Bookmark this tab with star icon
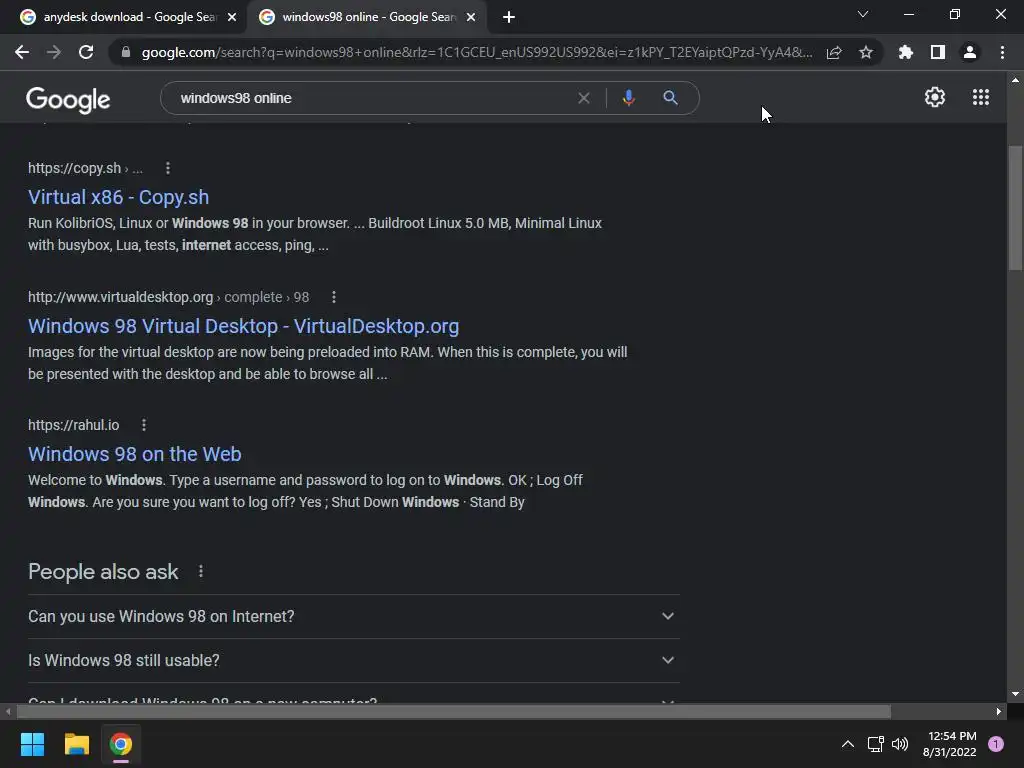Screen dimensions: 1024x768 coord(866,52)
